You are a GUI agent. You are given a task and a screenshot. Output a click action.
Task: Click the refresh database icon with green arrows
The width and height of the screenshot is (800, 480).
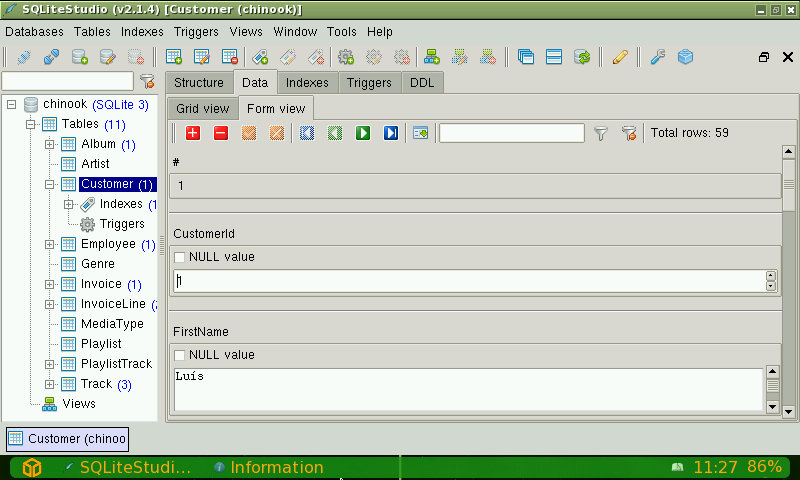[582, 57]
